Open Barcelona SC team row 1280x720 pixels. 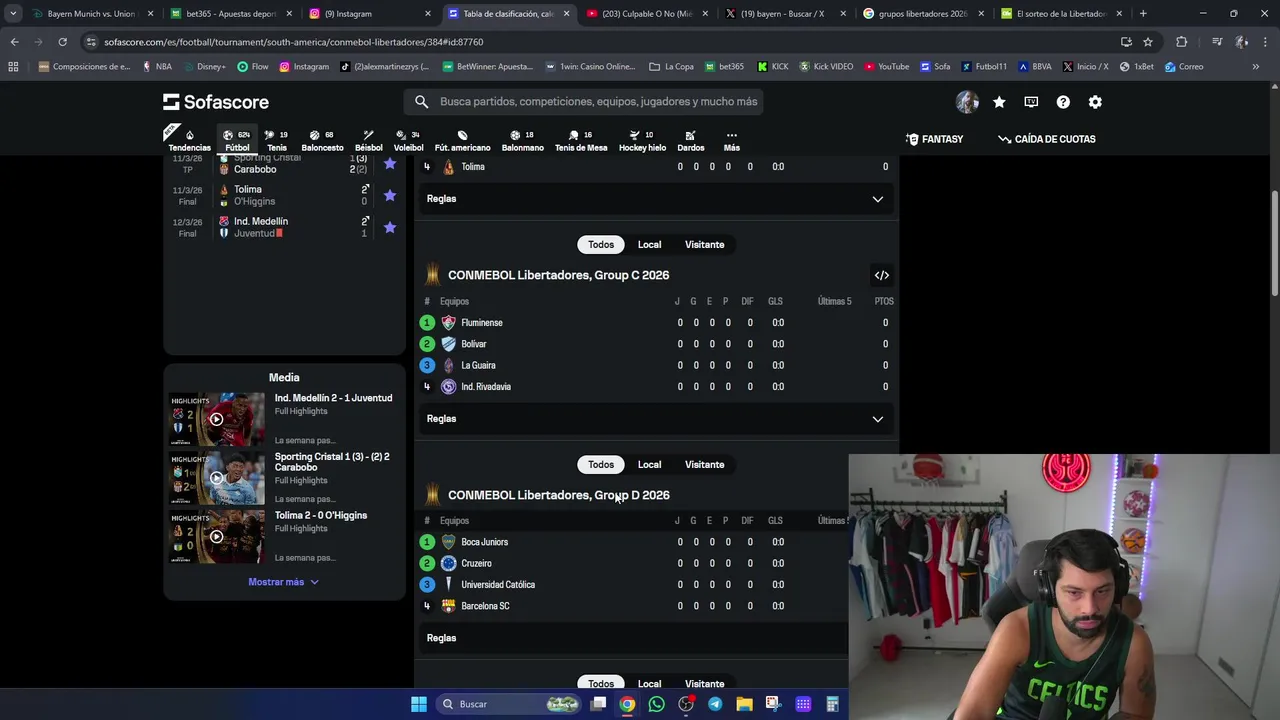click(x=632, y=606)
